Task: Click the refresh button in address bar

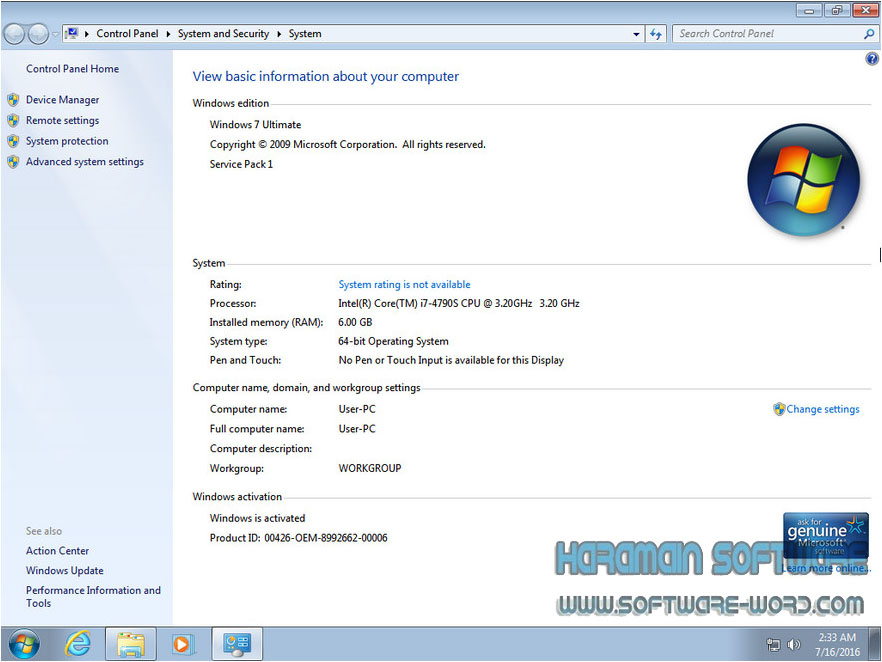Action: (655, 34)
